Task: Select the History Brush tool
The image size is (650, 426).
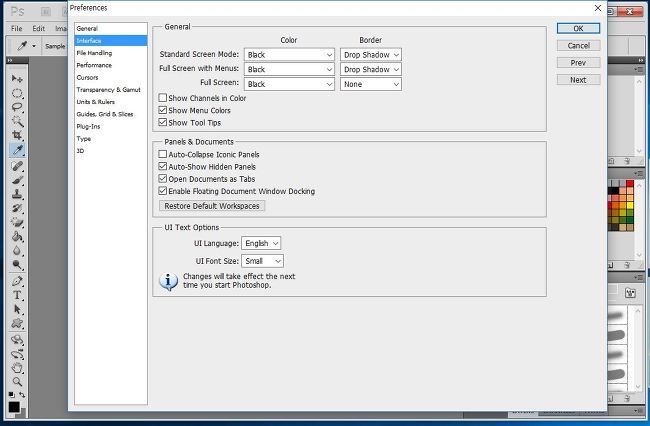Action: 17,208
